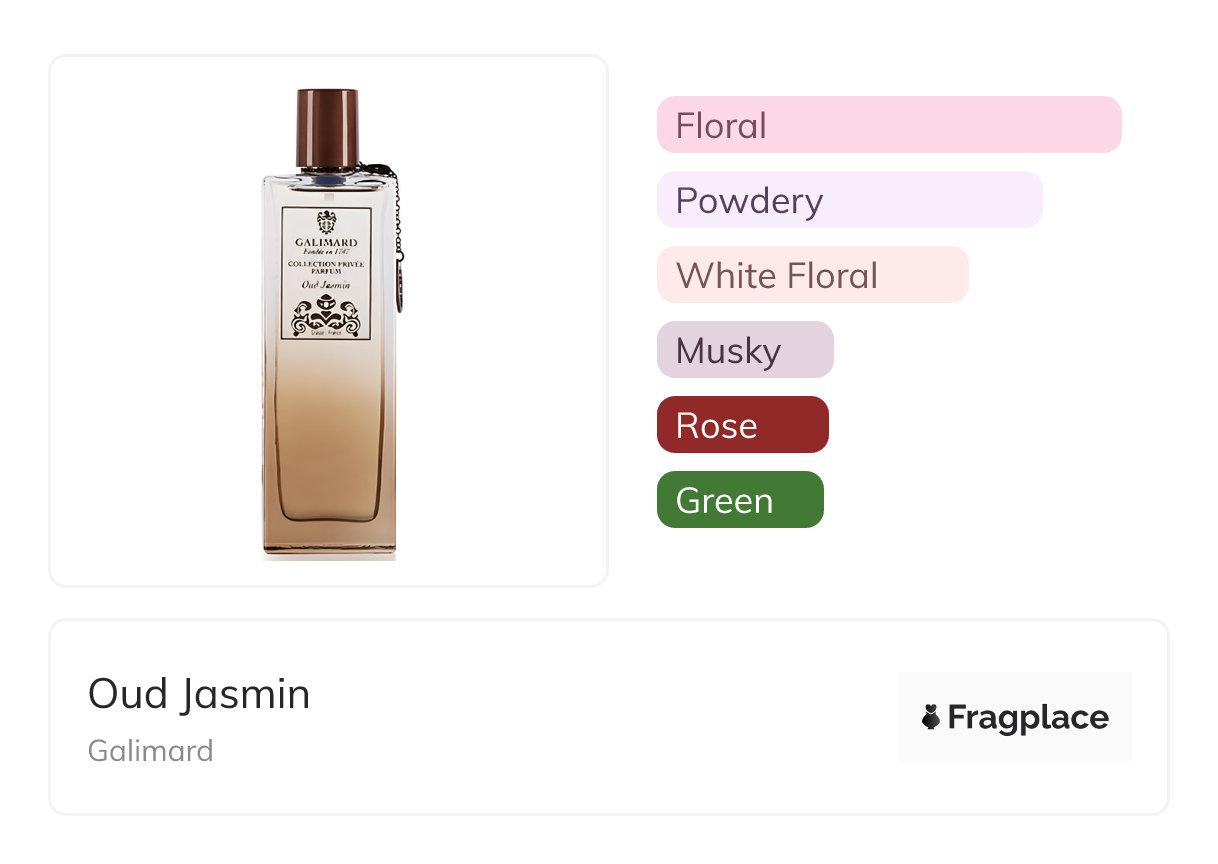This screenshot has height=864, width=1218.
Task: Click the brown cap of the perfume bottle
Action: pyautogui.click(x=327, y=127)
